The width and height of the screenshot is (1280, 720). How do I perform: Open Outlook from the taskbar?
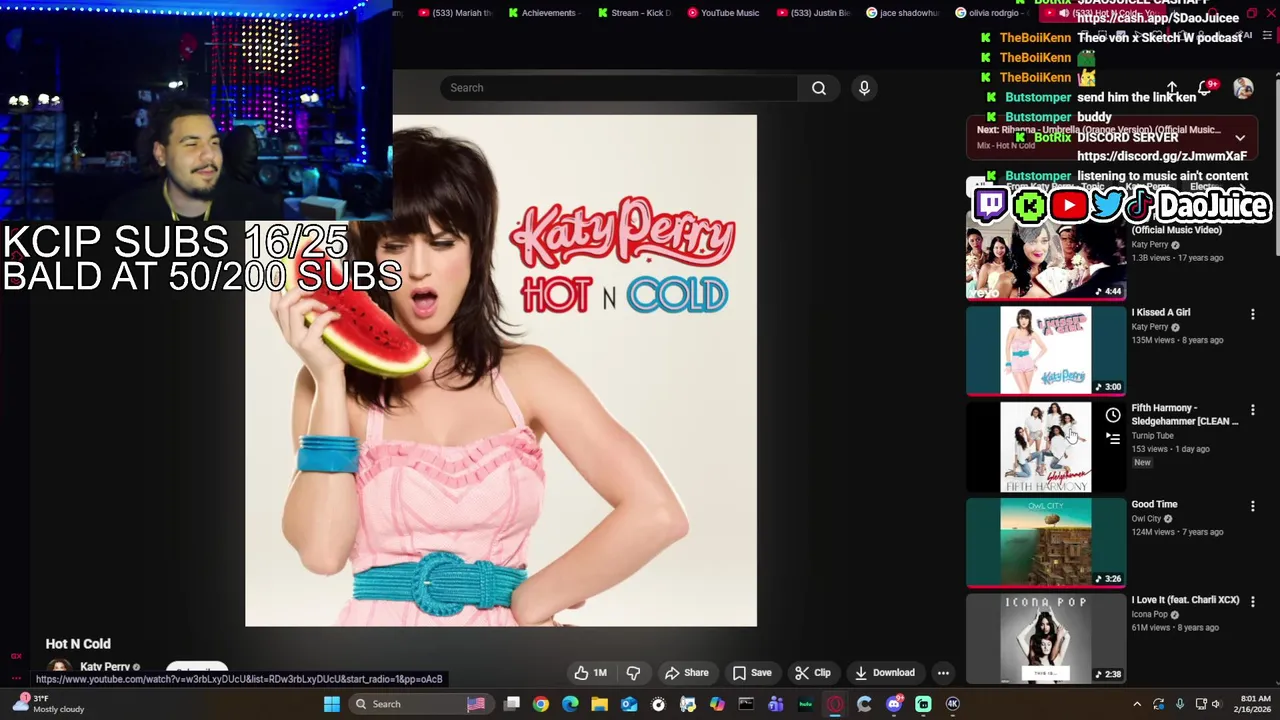click(629, 704)
